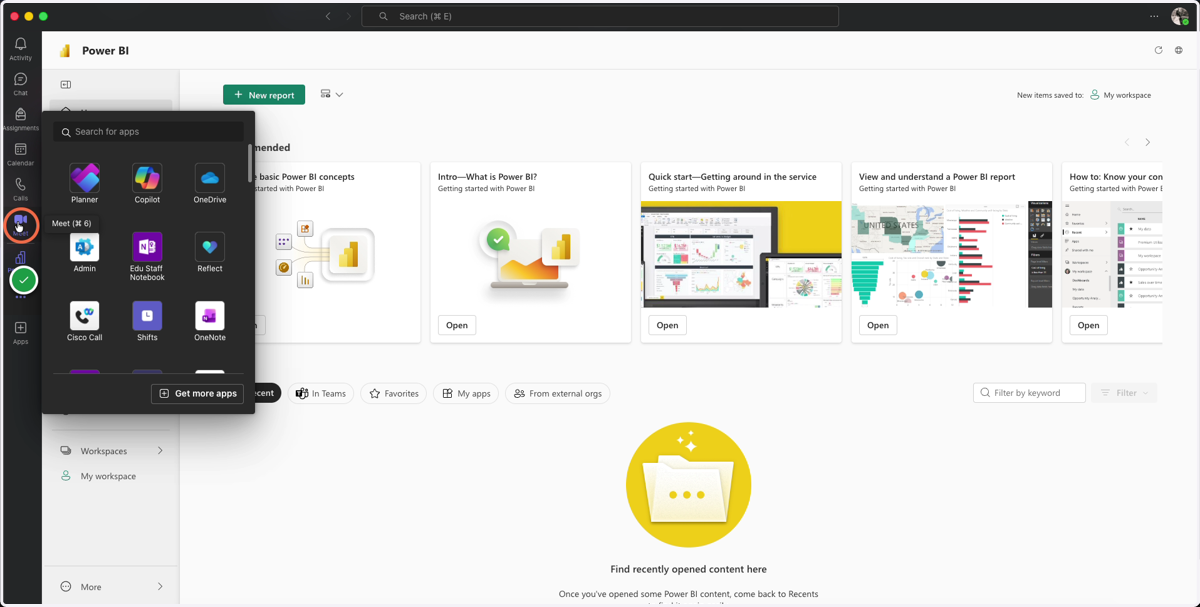
Task: Select the From external orgs tab
Action: 558,394
